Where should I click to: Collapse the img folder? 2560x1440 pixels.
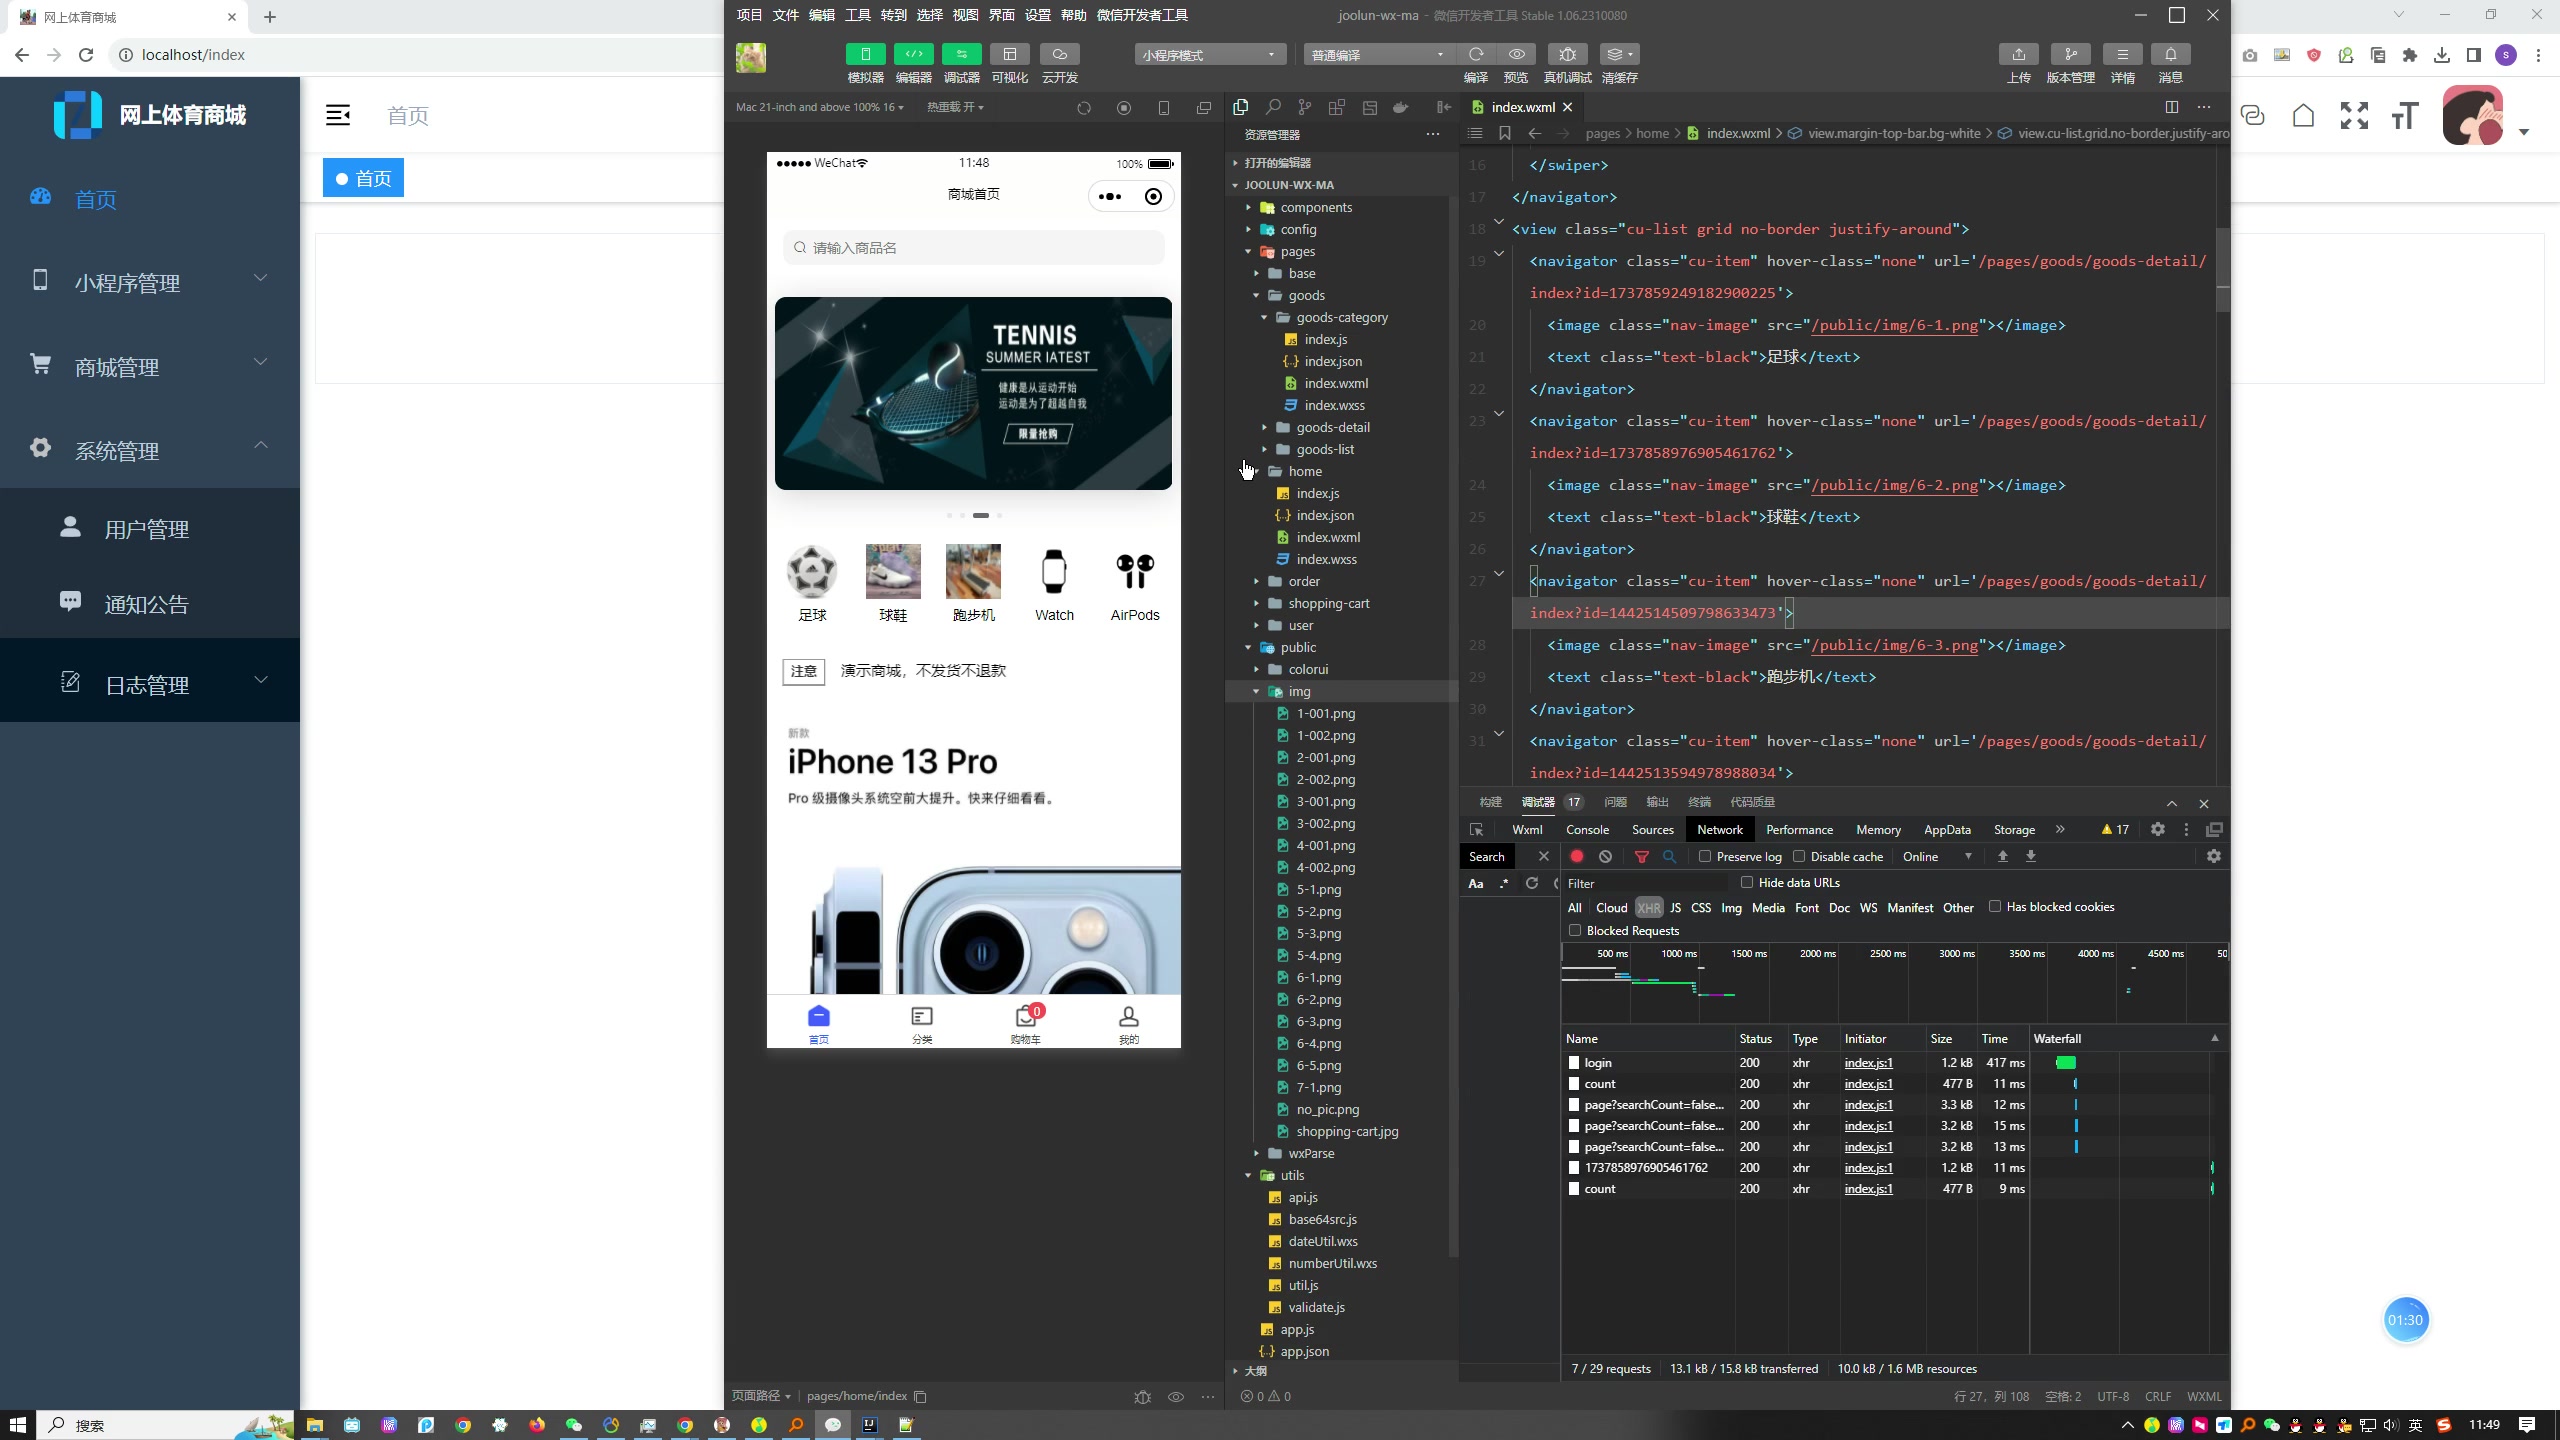(x=1299, y=691)
